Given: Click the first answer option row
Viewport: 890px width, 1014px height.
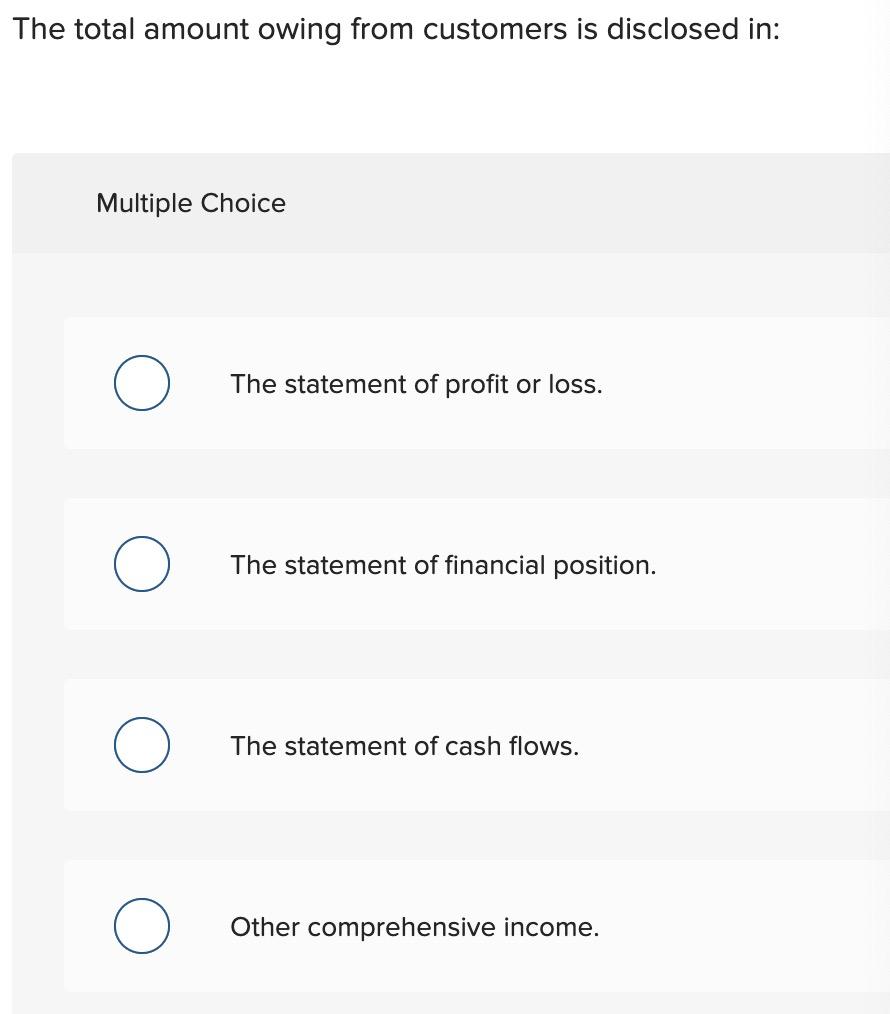Looking at the screenshot, I should click(x=450, y=383).
